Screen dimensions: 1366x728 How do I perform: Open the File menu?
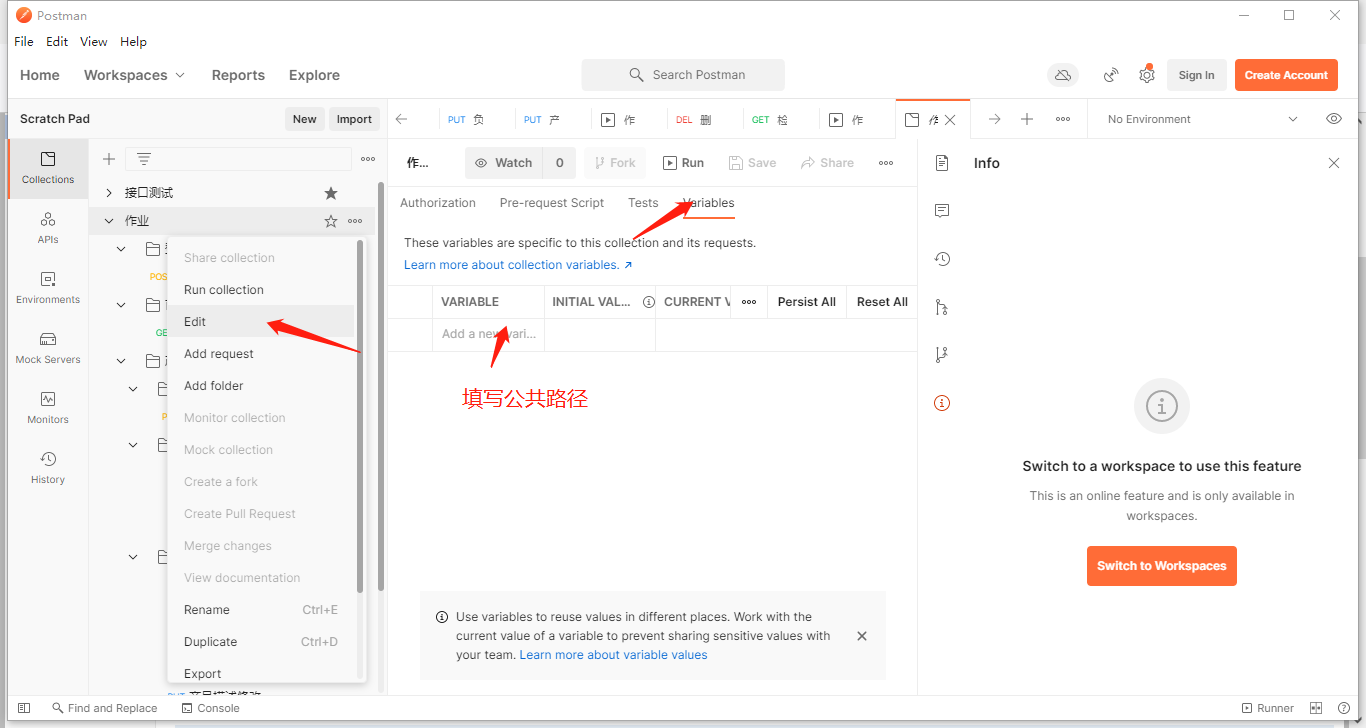(x=24, y=42)
